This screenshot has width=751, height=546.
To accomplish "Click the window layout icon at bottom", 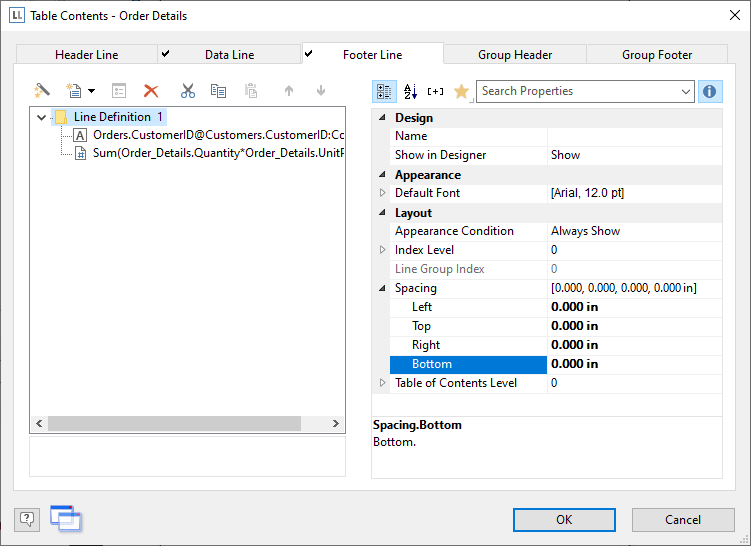I will 66,519.
